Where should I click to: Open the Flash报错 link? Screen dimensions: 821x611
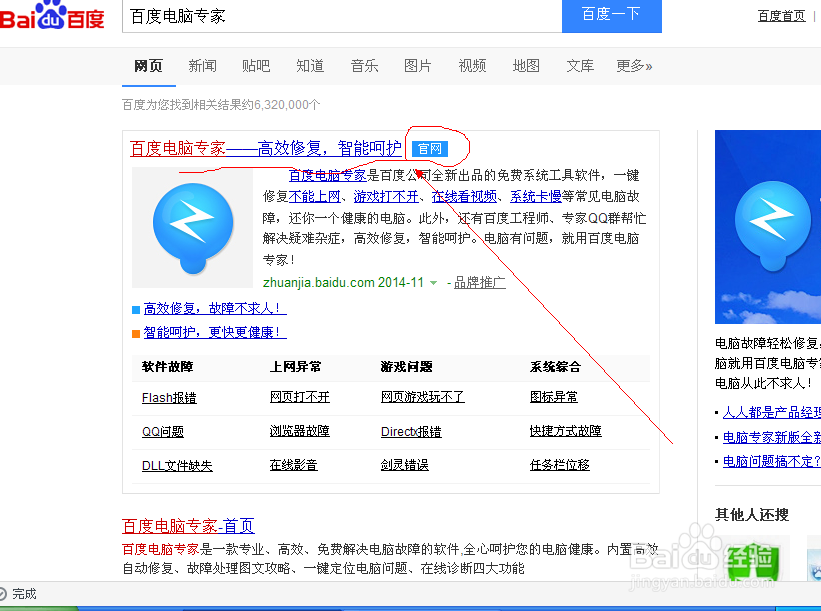click(169, 398)
